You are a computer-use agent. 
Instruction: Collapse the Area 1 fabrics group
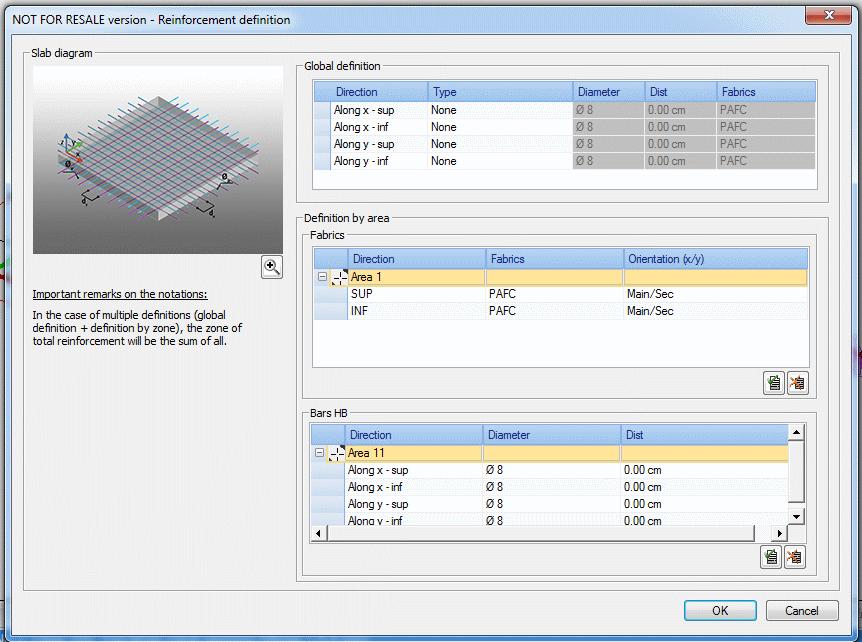[323, 277]
